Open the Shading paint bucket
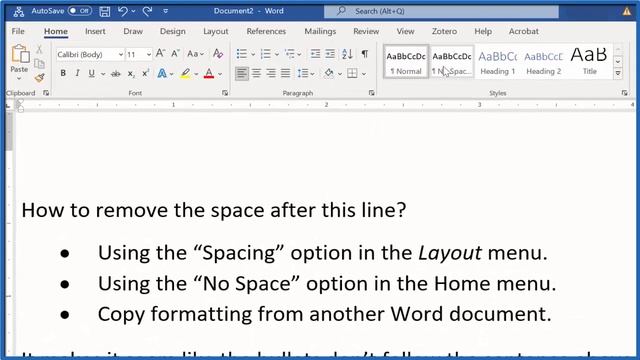This screenshot has width=640, height=360. tap(329, 73)
